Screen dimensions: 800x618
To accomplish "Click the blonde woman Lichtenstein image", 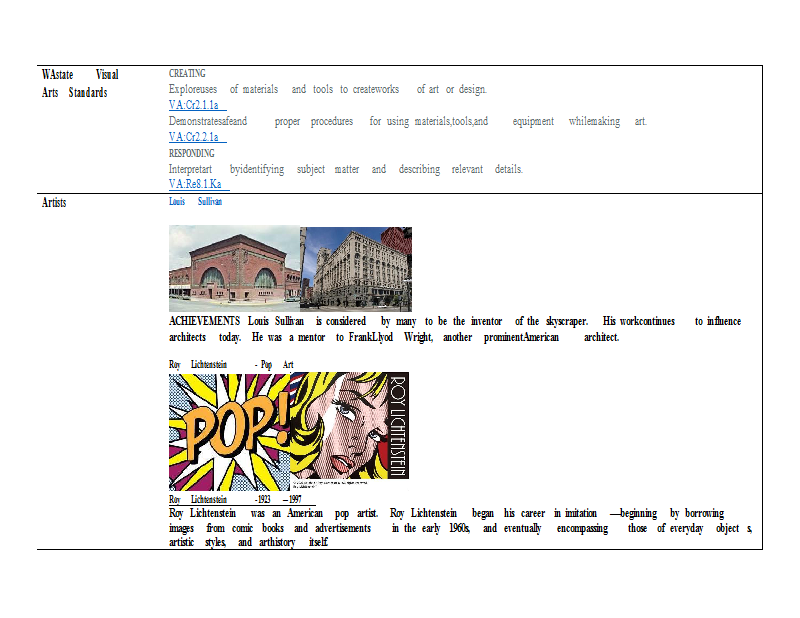I will tap(349, 426).
